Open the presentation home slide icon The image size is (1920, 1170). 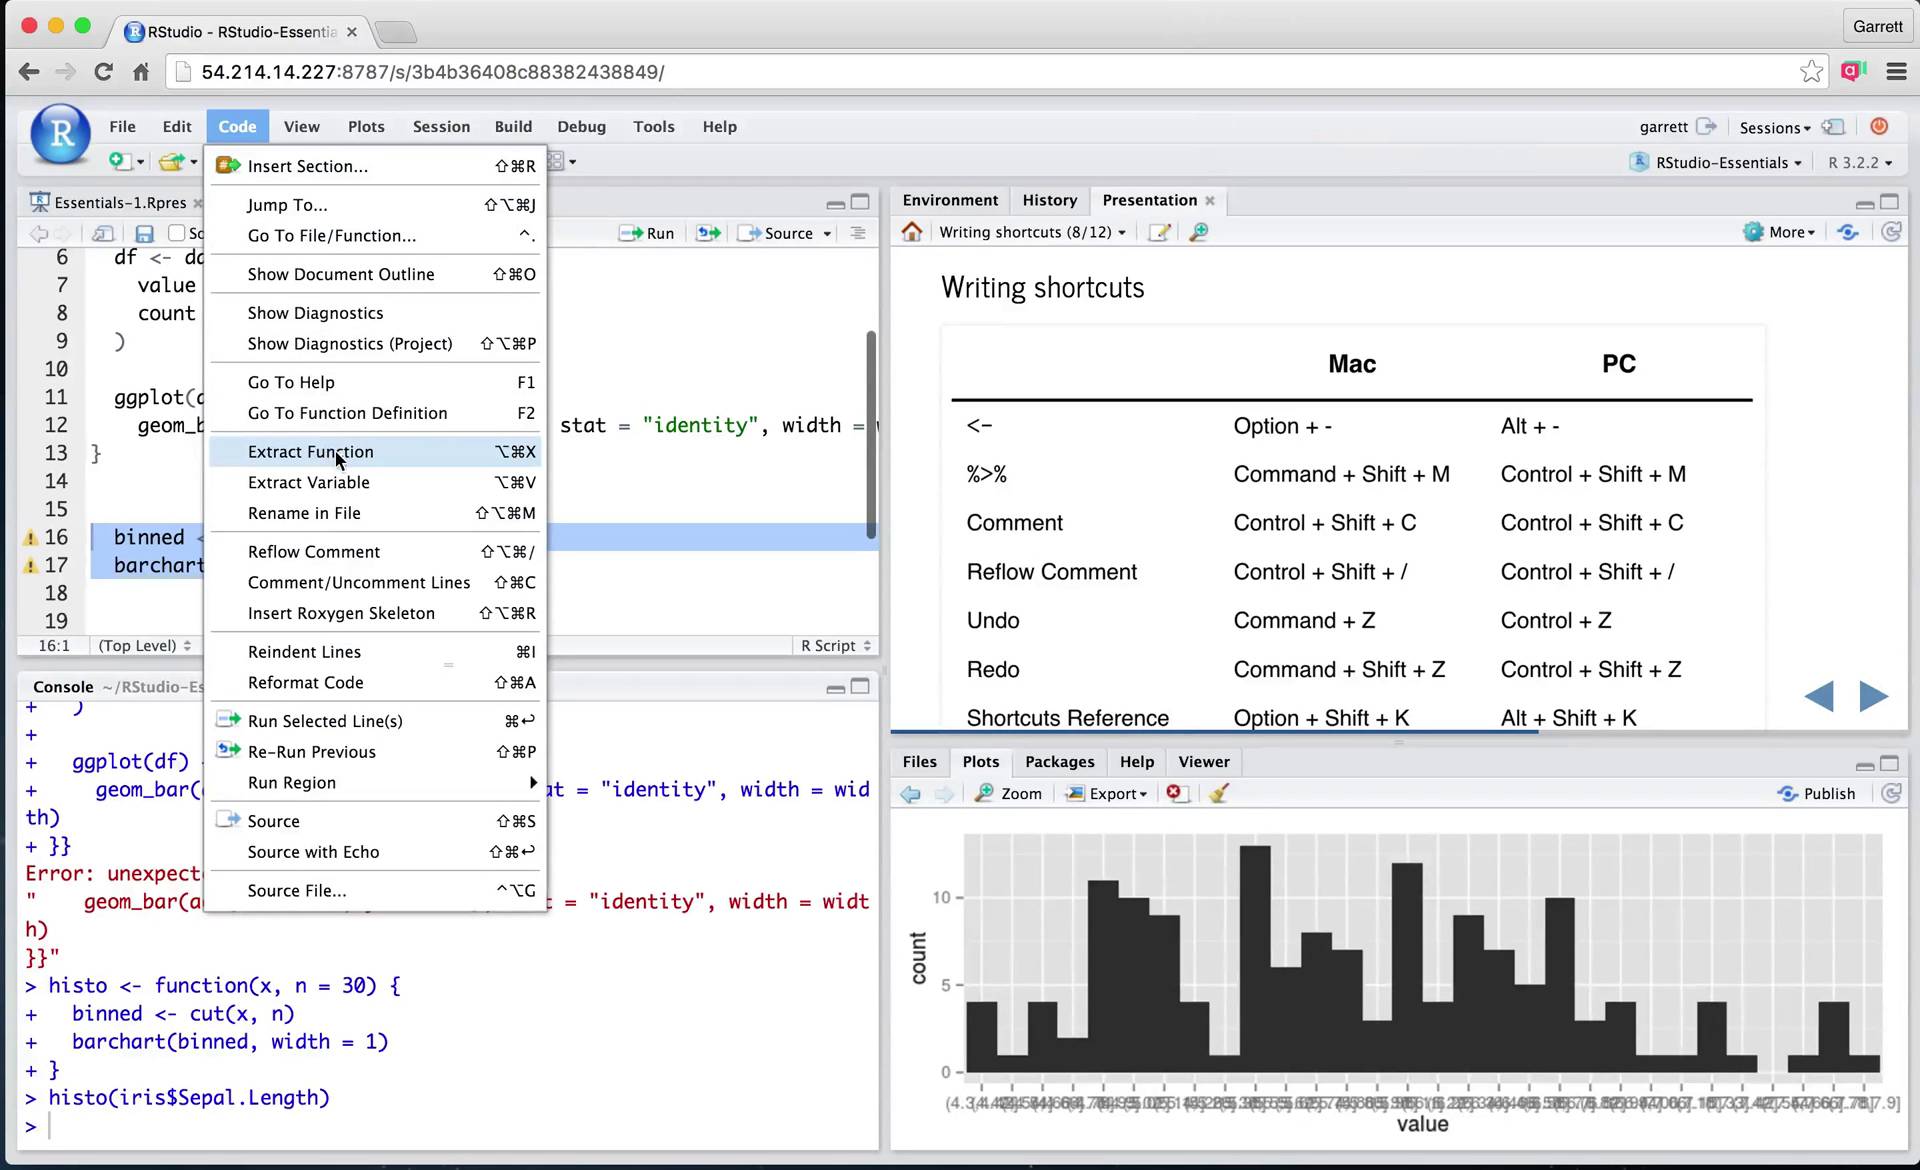(911, 232)
